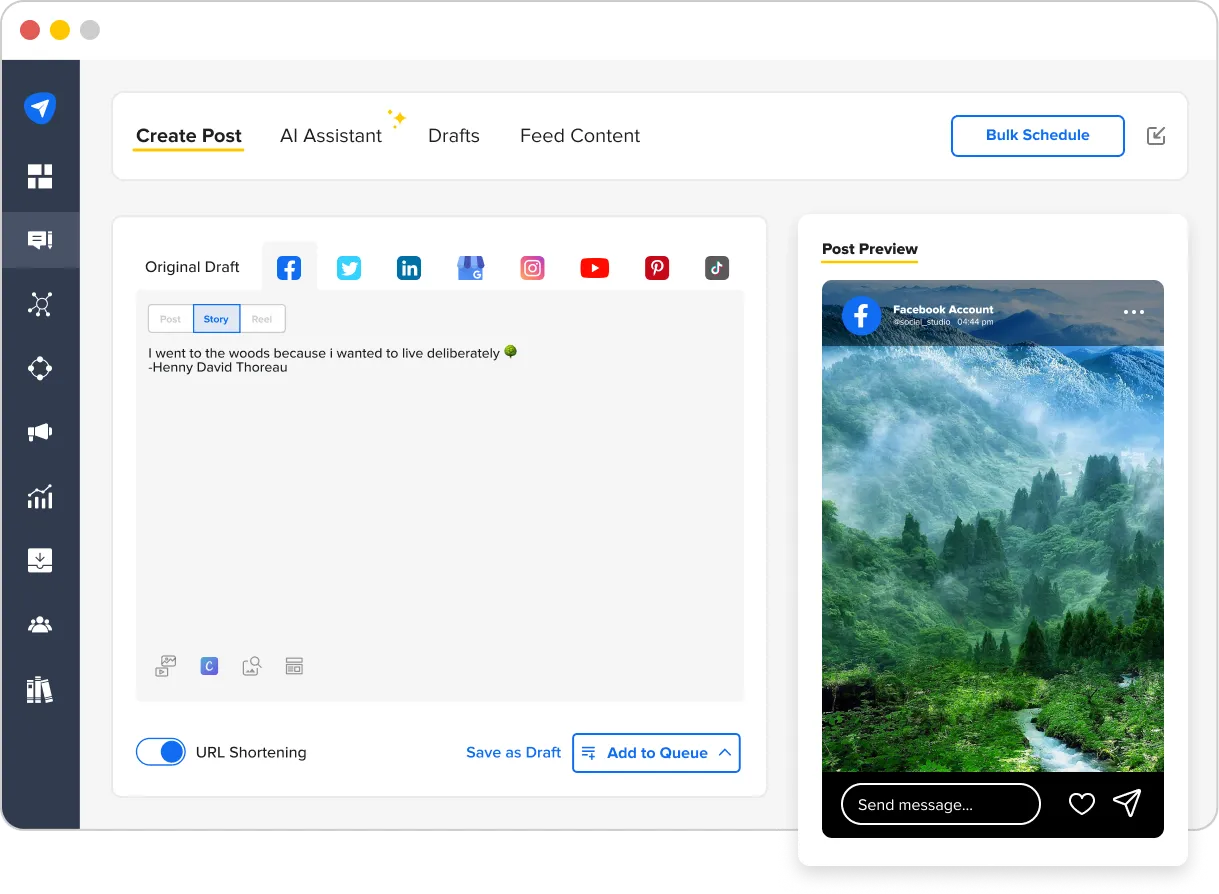Open Canva design integration icon
The image size is (1219, 894).
pos(209,666)
